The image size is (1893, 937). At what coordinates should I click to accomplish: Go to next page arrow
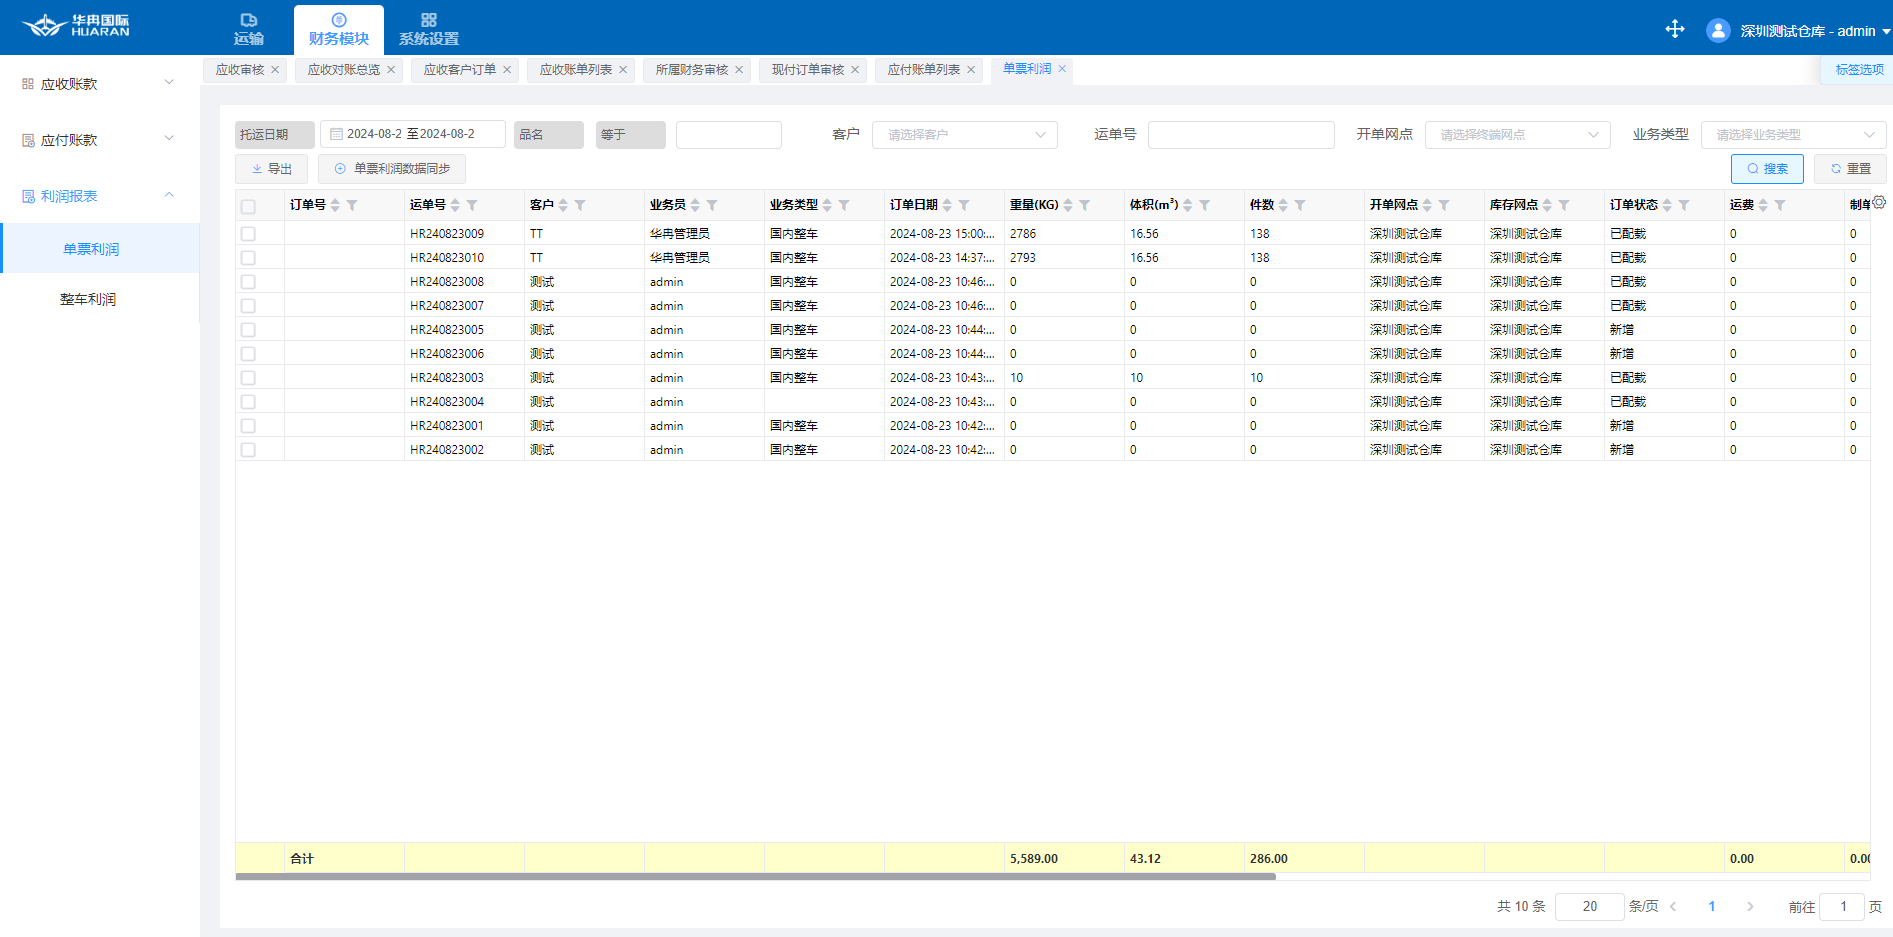tap(1750, 906)
